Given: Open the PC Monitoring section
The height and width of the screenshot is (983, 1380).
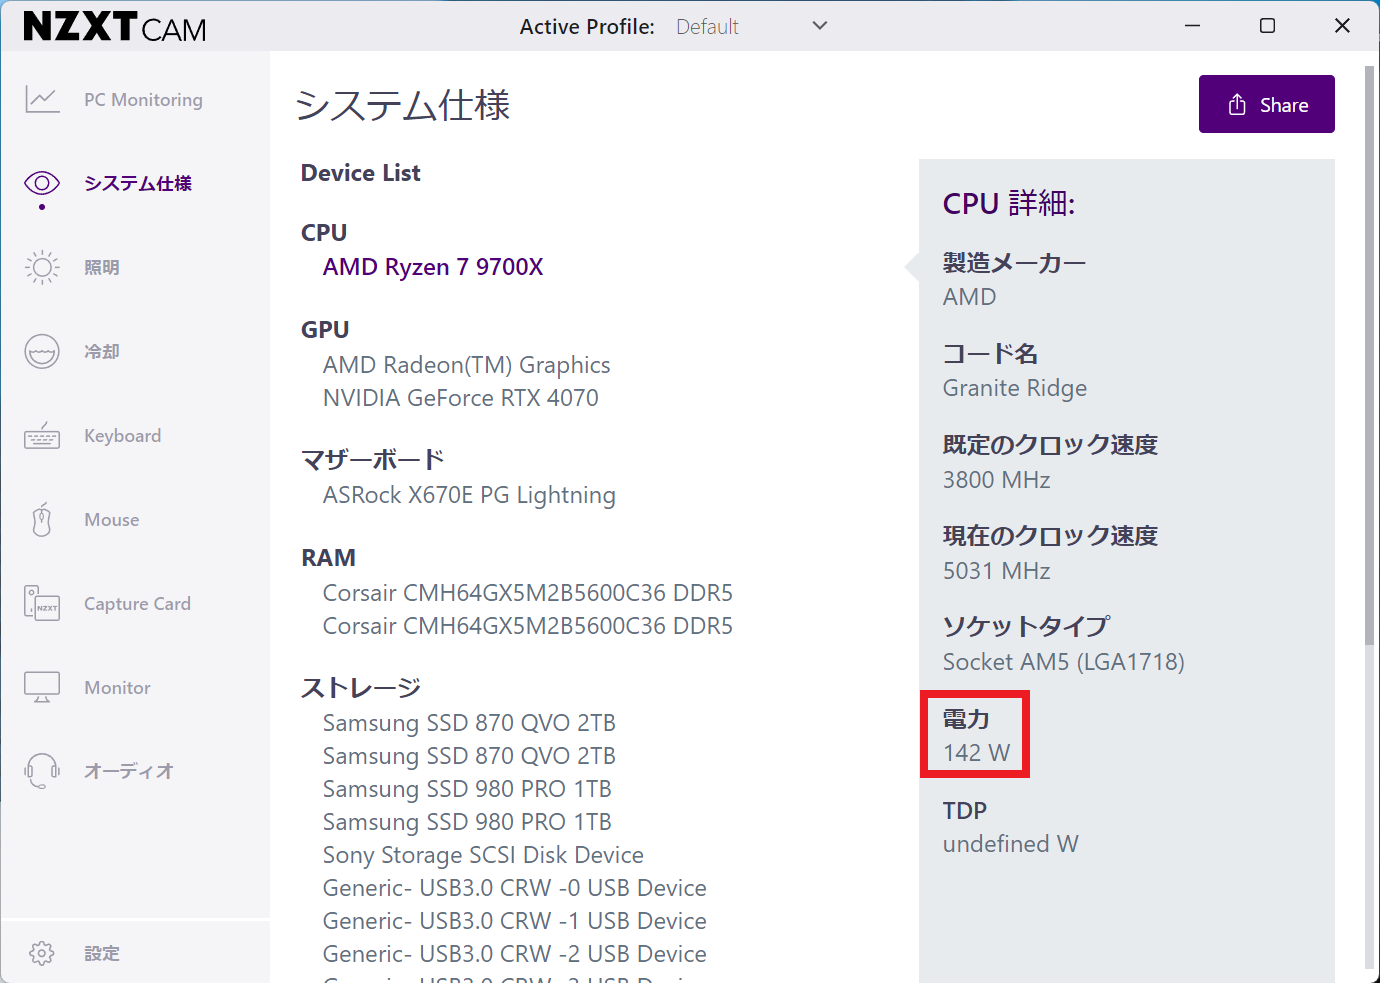Looking at the screenshot, I should coord(143,100).
